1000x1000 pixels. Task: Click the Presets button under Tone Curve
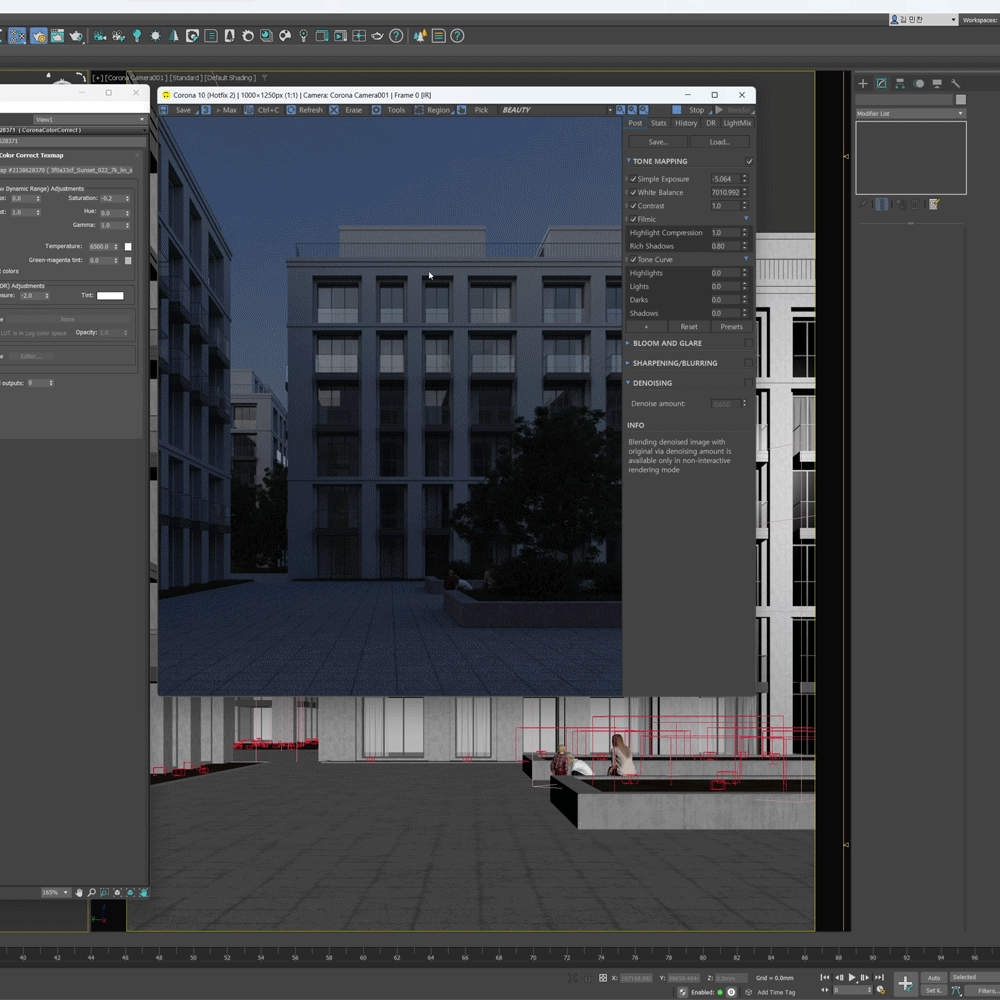pyautogui.click(x=731, y=327)
